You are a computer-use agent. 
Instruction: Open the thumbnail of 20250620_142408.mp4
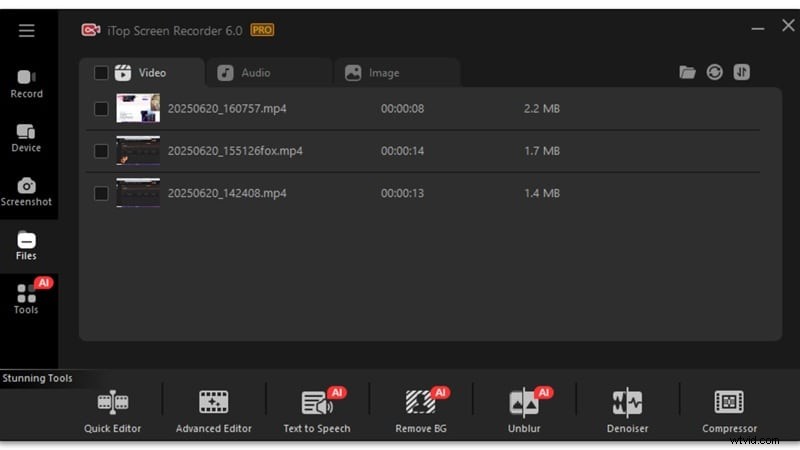(x=138, y=193)
